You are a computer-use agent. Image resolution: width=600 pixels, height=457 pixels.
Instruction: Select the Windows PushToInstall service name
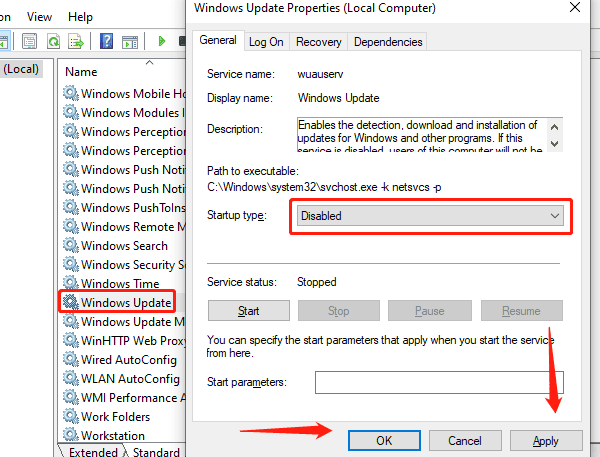click(133, 207)
